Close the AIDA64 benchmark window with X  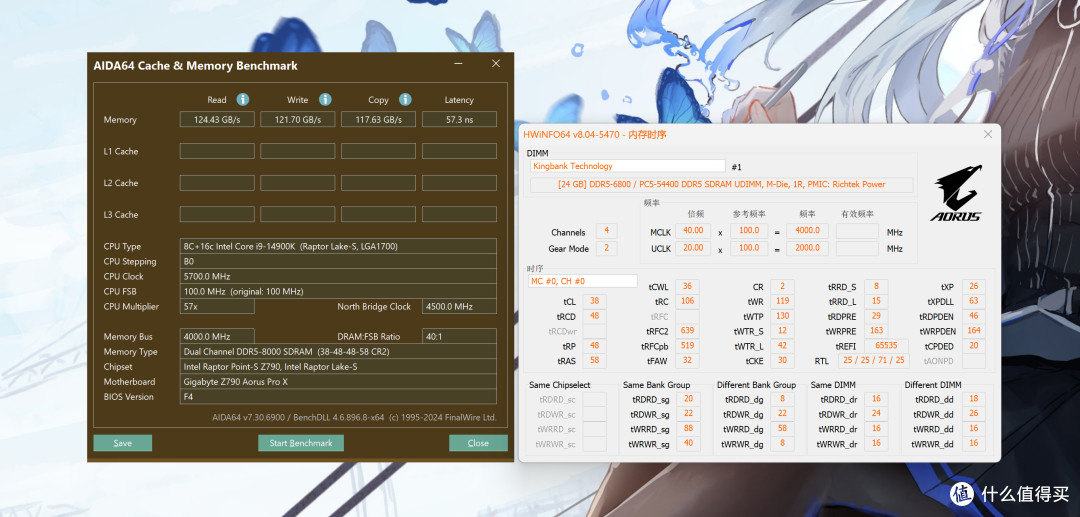496,64
